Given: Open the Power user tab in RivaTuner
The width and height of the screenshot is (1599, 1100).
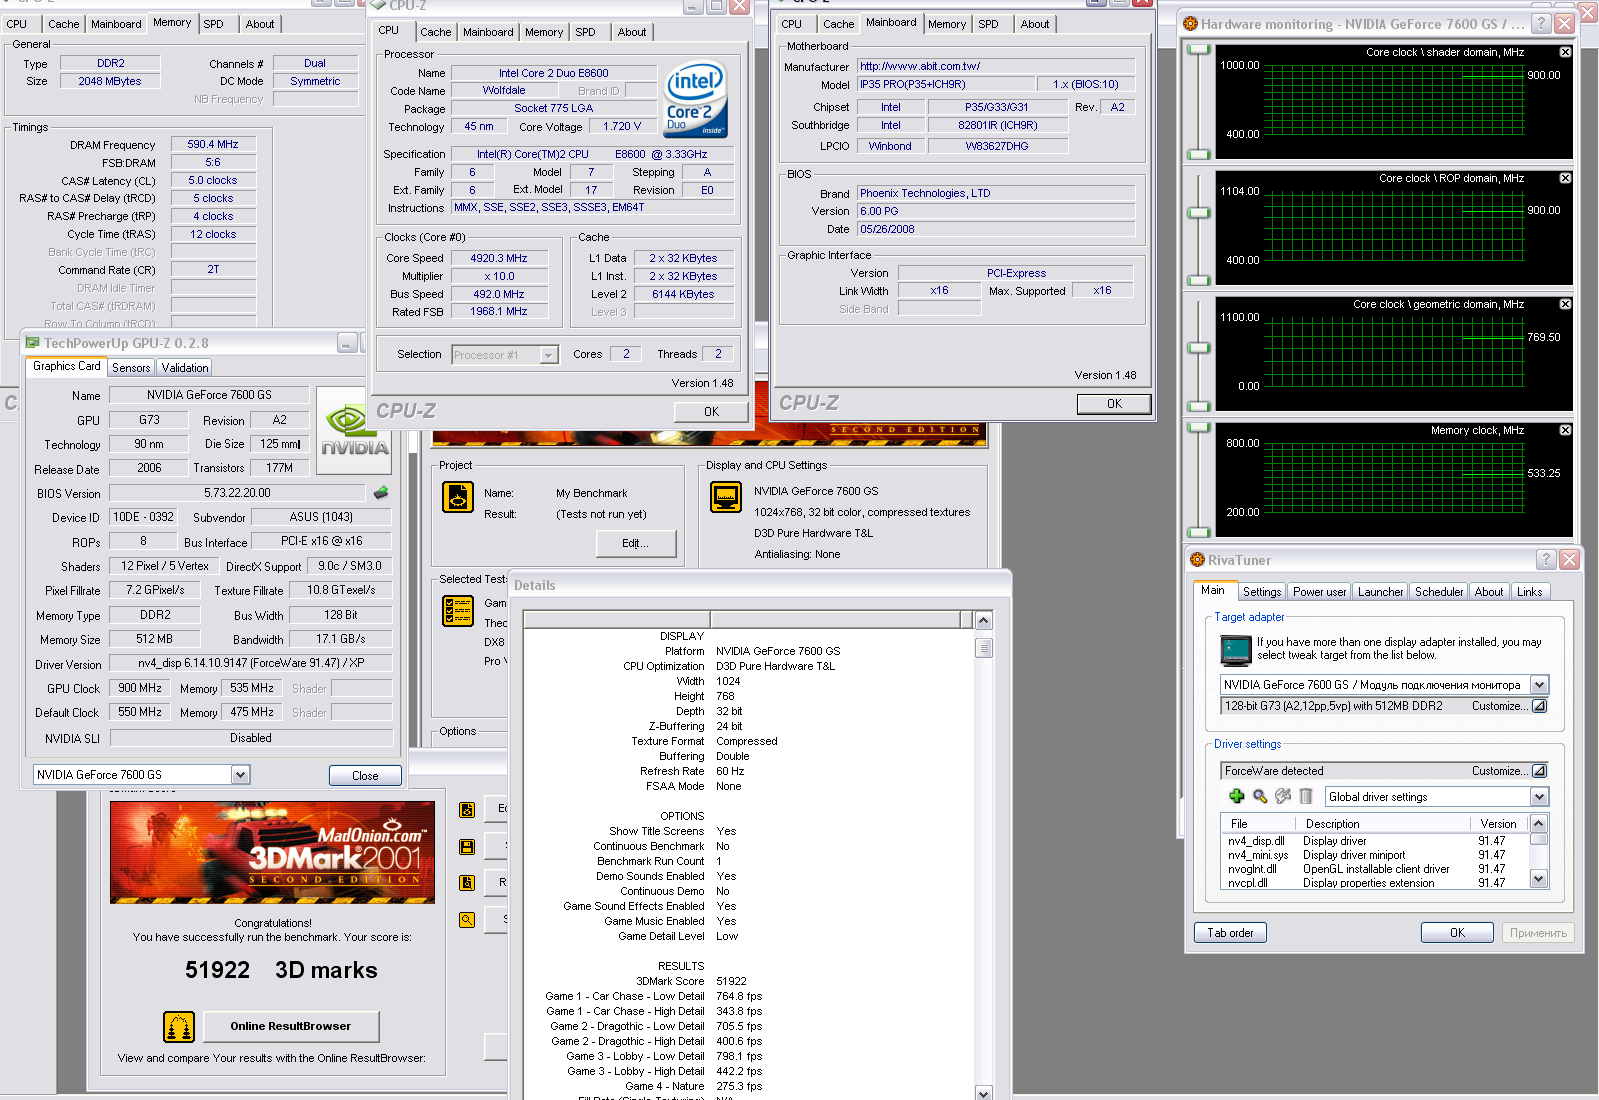Looking at the screenshot, I should (1319, 592).
